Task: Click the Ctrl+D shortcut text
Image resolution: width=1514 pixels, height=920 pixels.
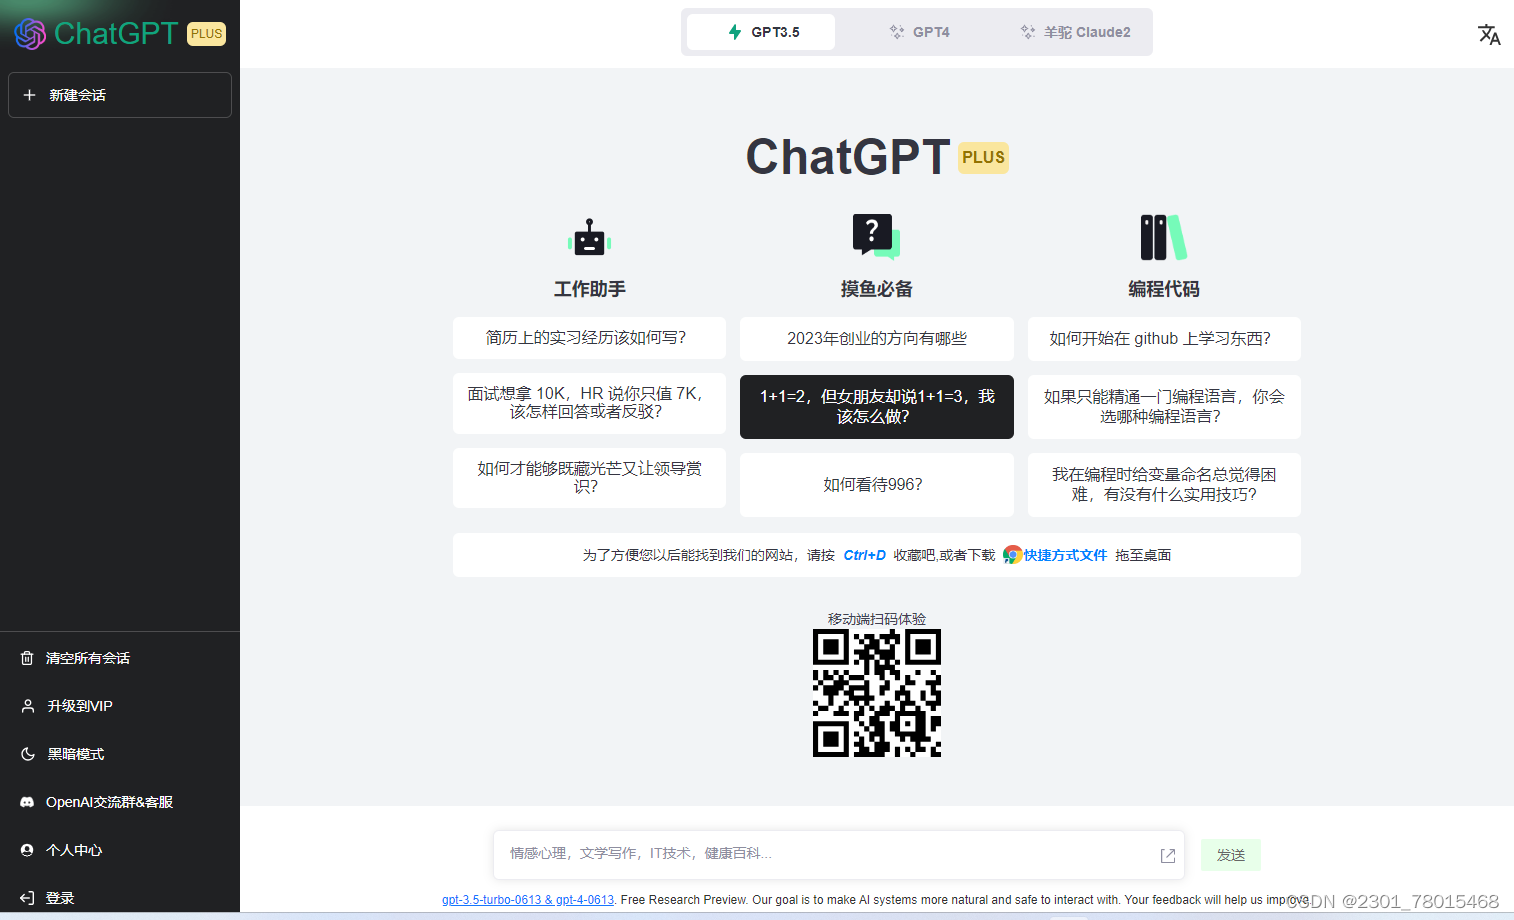Action: coord(865,555)
